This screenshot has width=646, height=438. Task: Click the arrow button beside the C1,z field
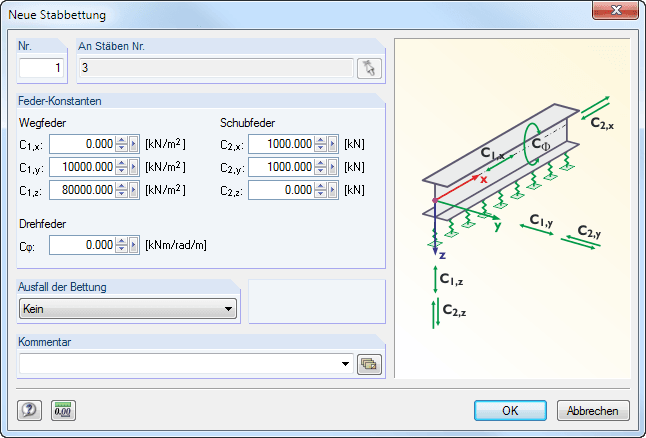point(134,189)
